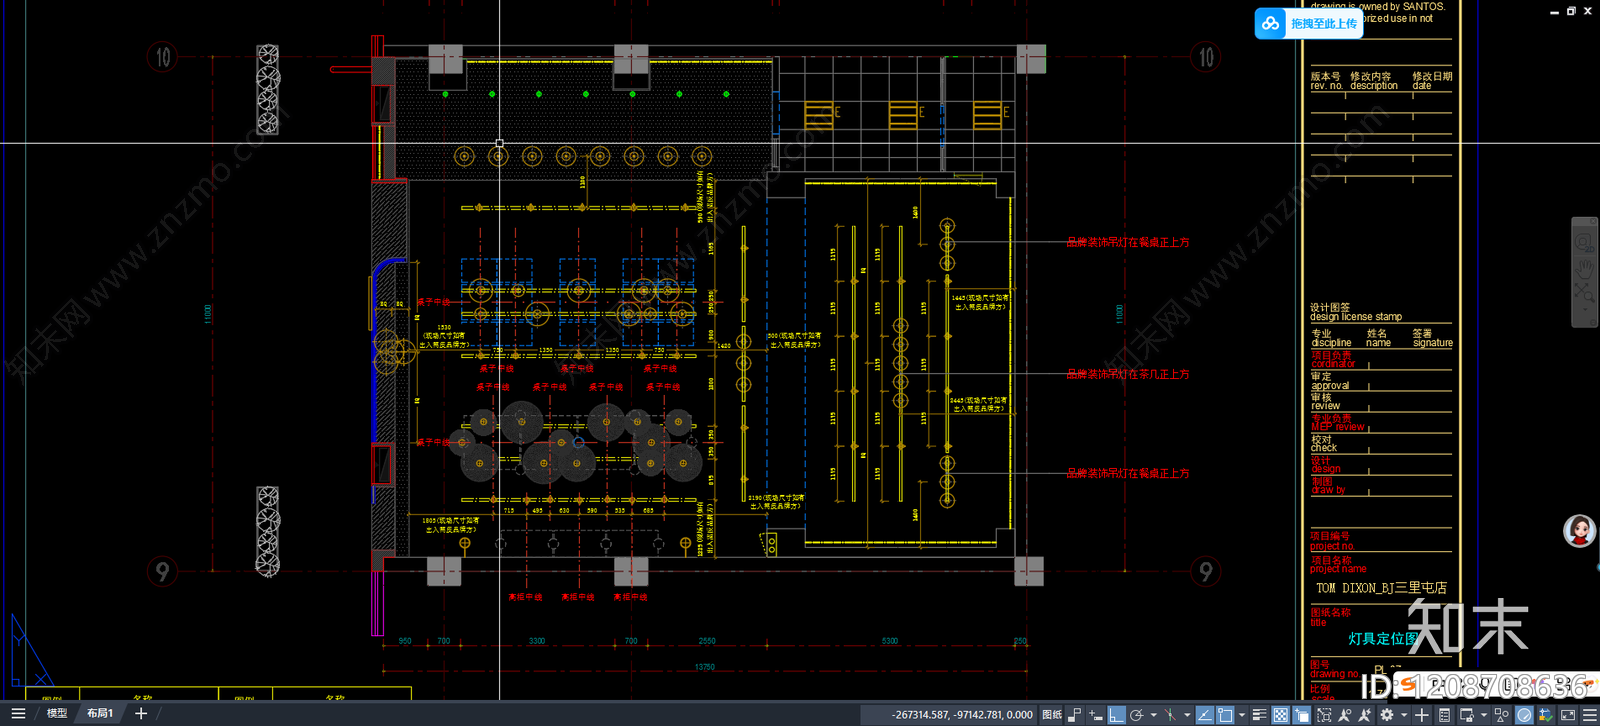Click the coordinates readout in the status bar
Screen dimensions: 1600x726
coord(962,715)
